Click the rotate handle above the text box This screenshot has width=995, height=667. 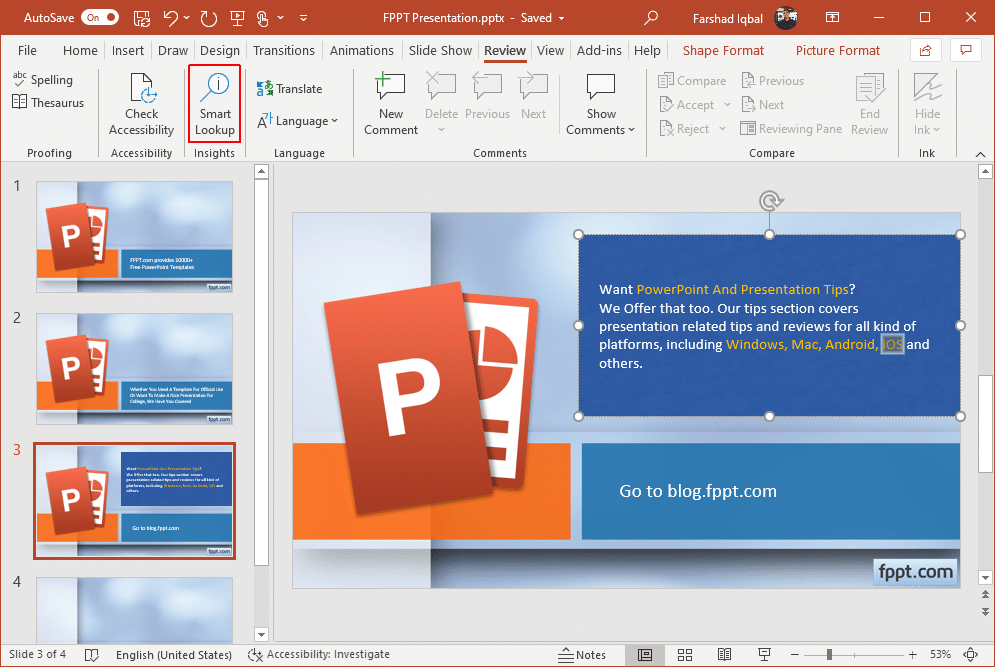coord(770,201)
